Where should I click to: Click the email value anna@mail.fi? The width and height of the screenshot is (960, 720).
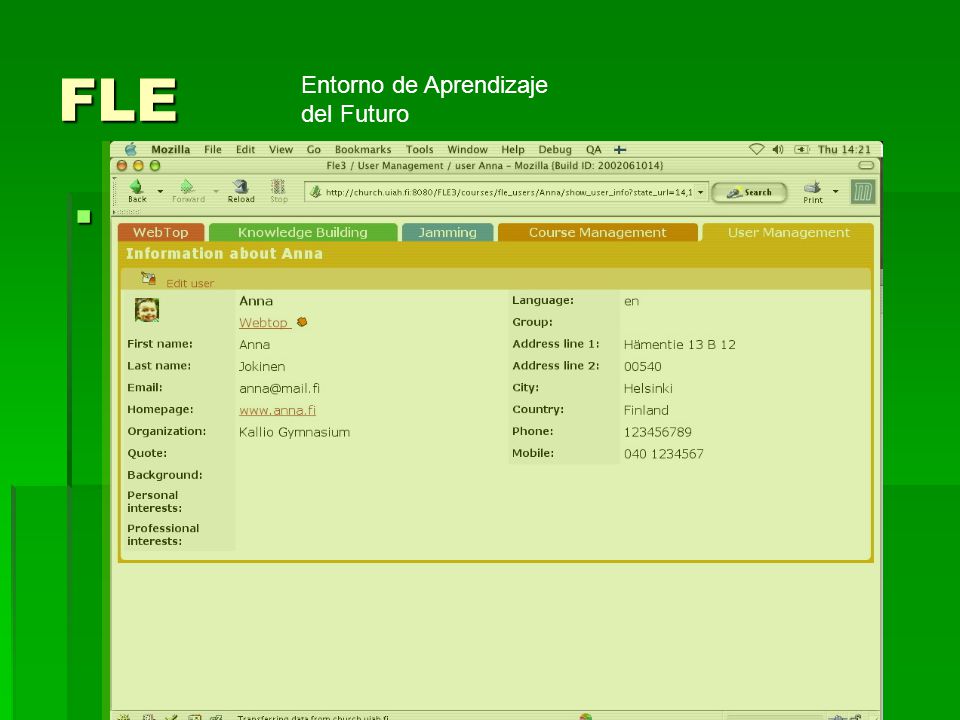point(279,389)
